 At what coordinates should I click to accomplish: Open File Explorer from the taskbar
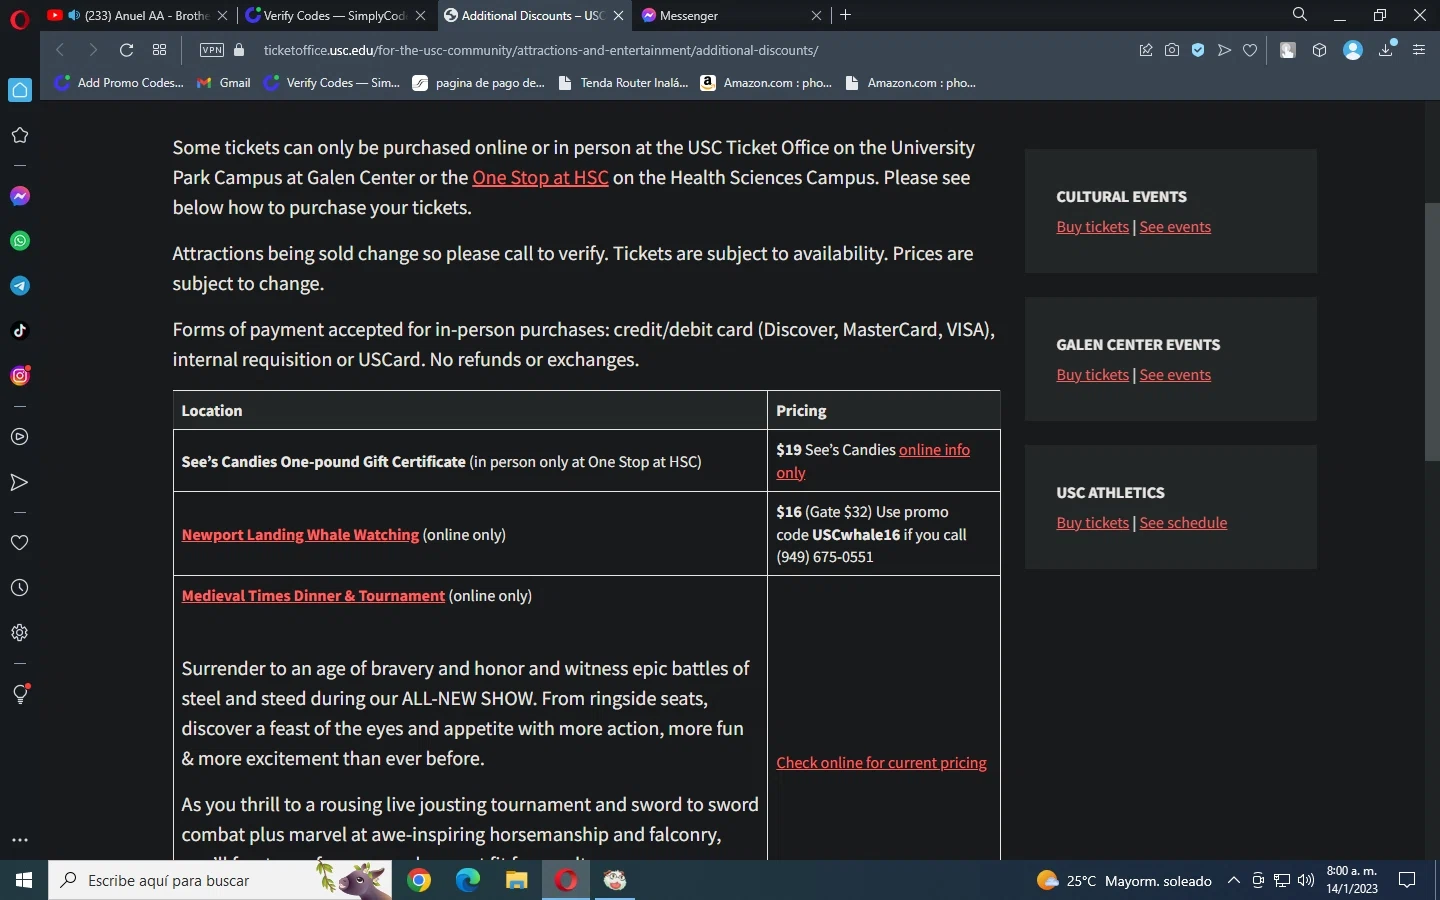coord(516,880)
